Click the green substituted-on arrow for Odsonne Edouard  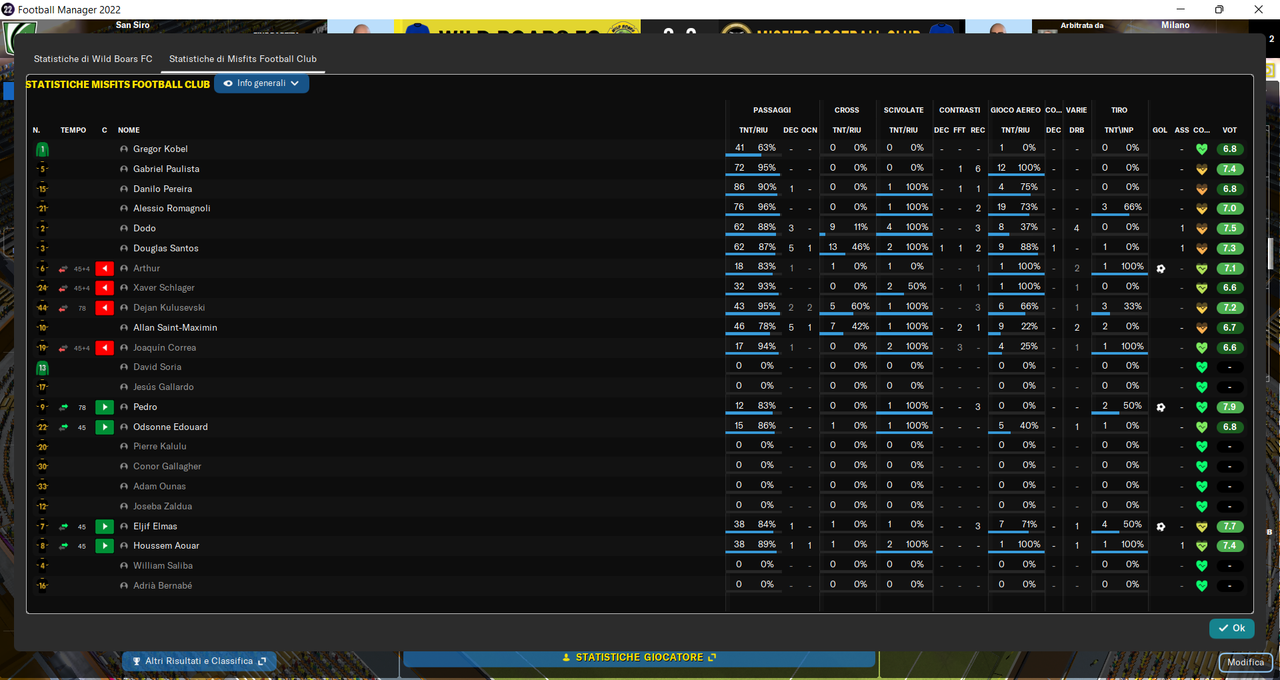pos(104,427)
